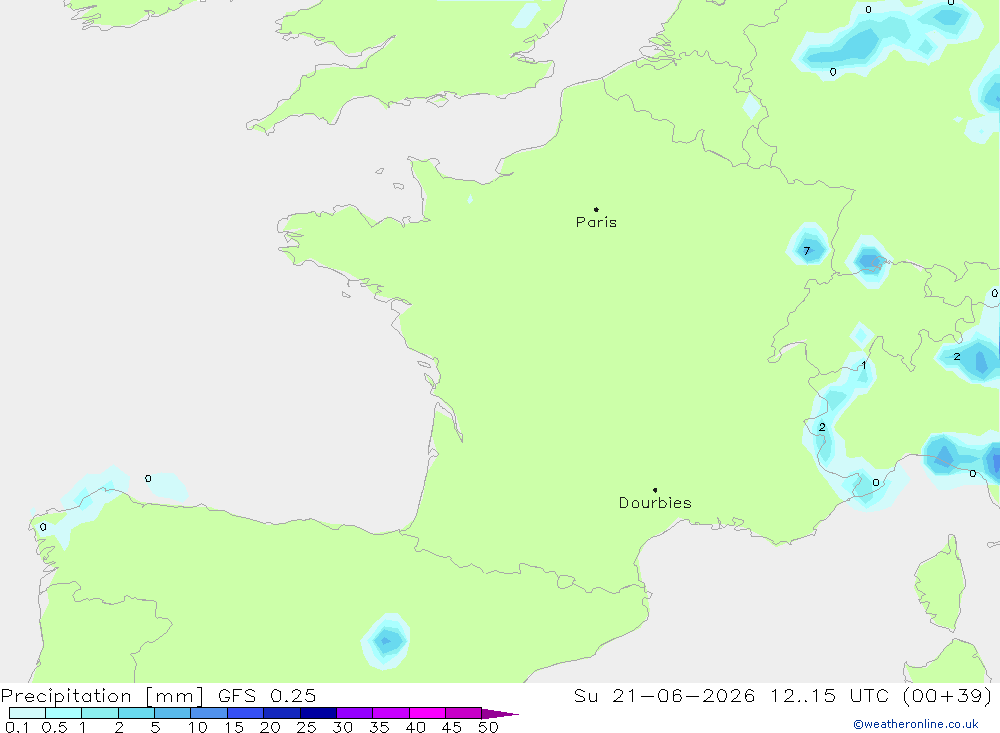Viewport: 1000px width, 733px height.
Task: Pick the 1–2 mm legend swatch
Action: [x=100, y=713]
